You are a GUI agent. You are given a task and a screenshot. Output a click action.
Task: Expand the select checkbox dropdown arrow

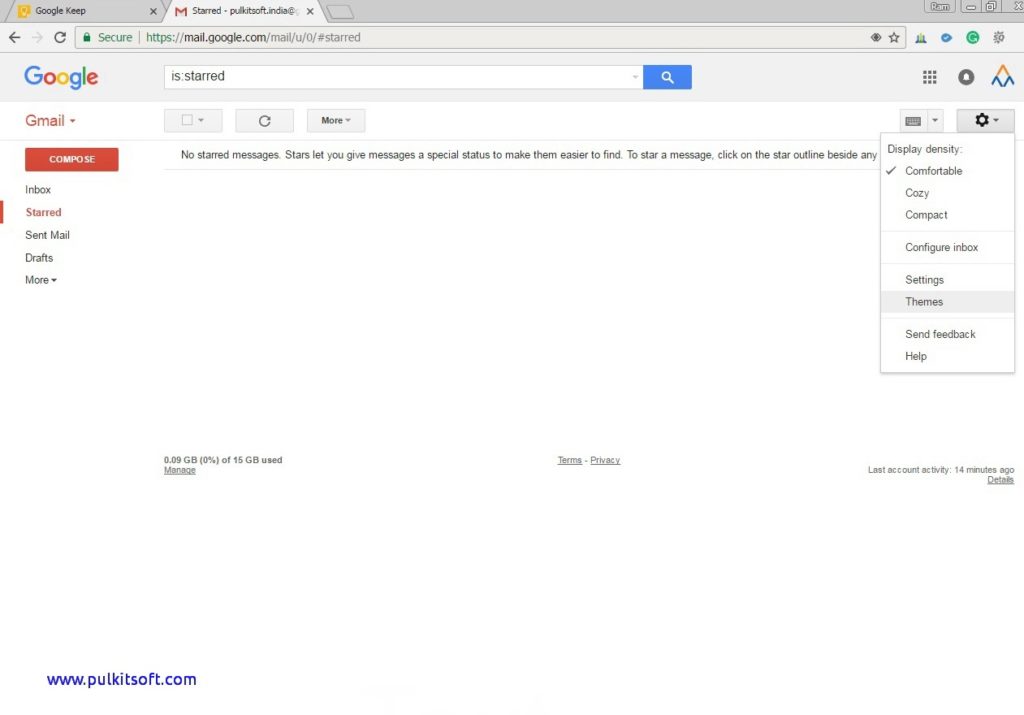click(x=201, y=120)
